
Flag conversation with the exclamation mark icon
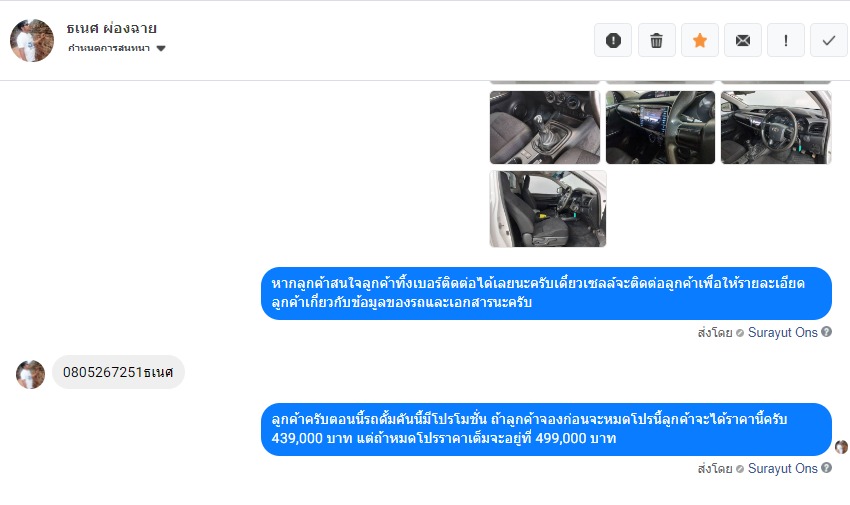tap(786, 40)
